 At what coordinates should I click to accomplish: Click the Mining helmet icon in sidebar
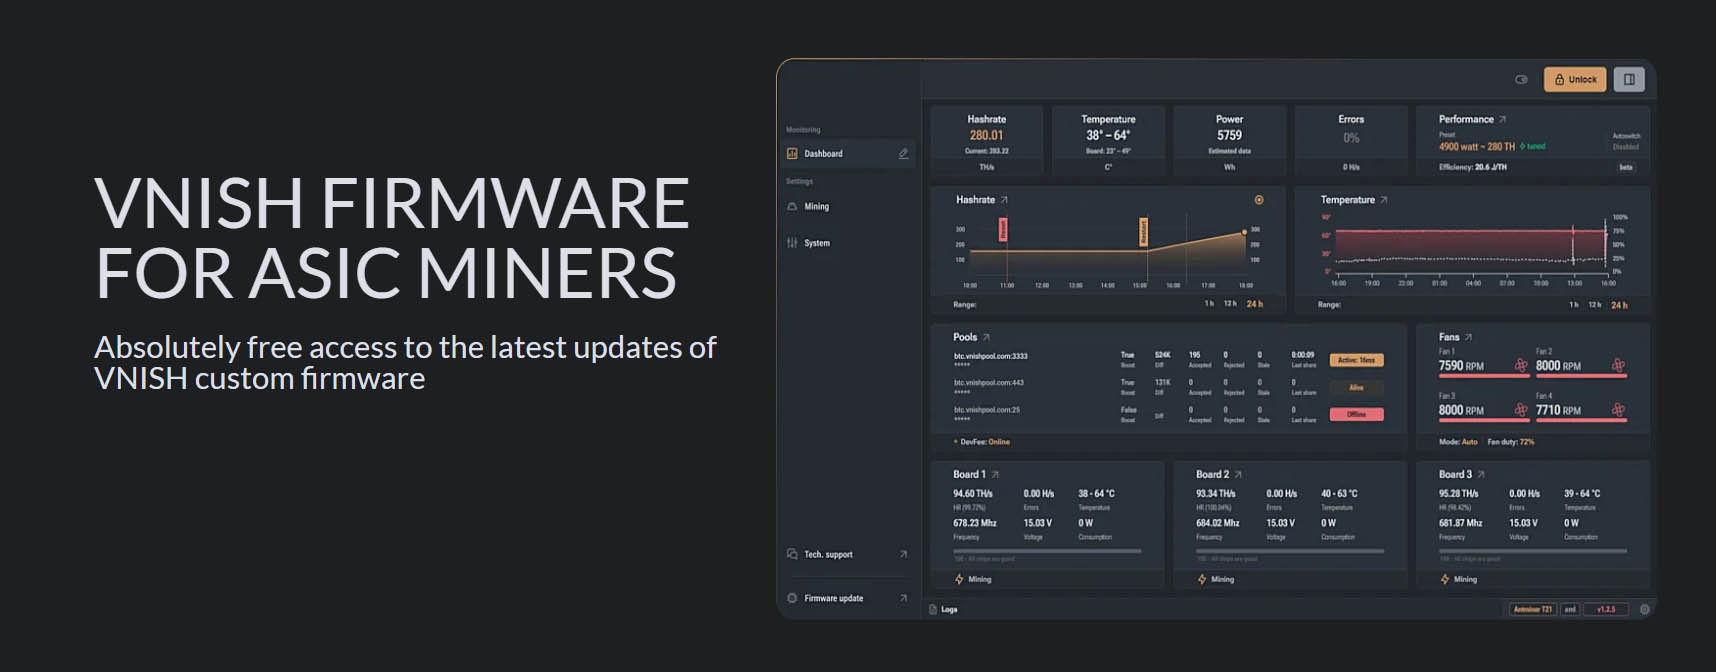click(x=792, y=206)
